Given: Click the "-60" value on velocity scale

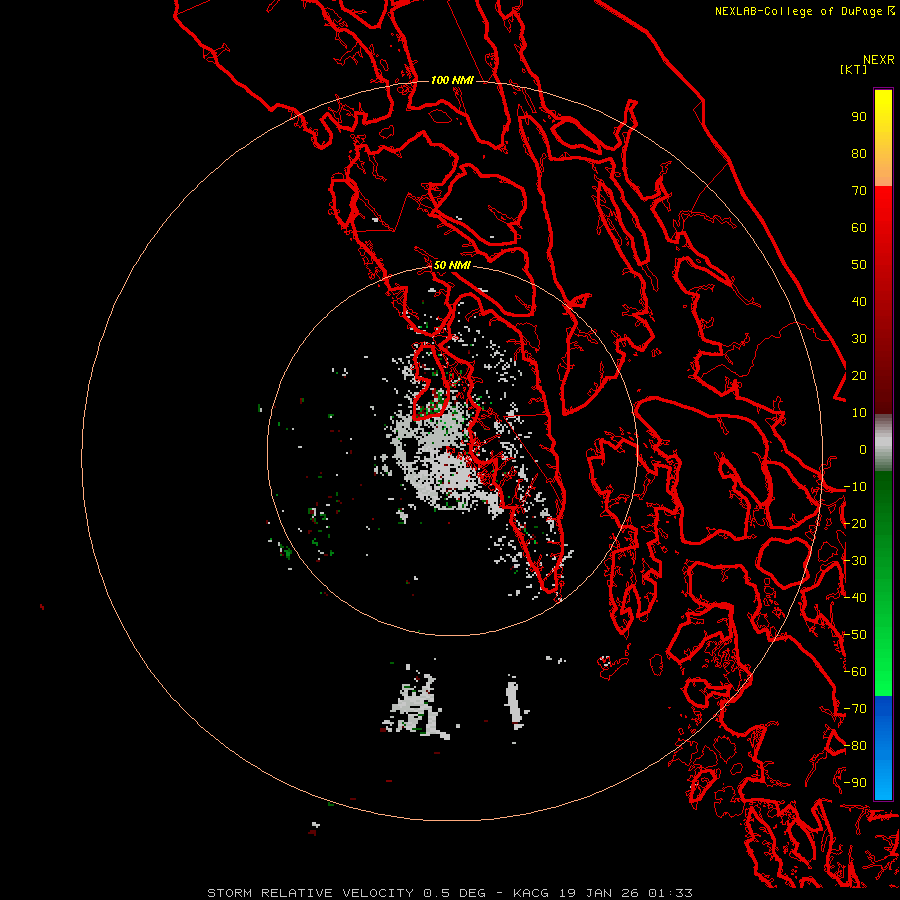Looking at the screenshot, I should pyautogui.click(x=855, y=672).
